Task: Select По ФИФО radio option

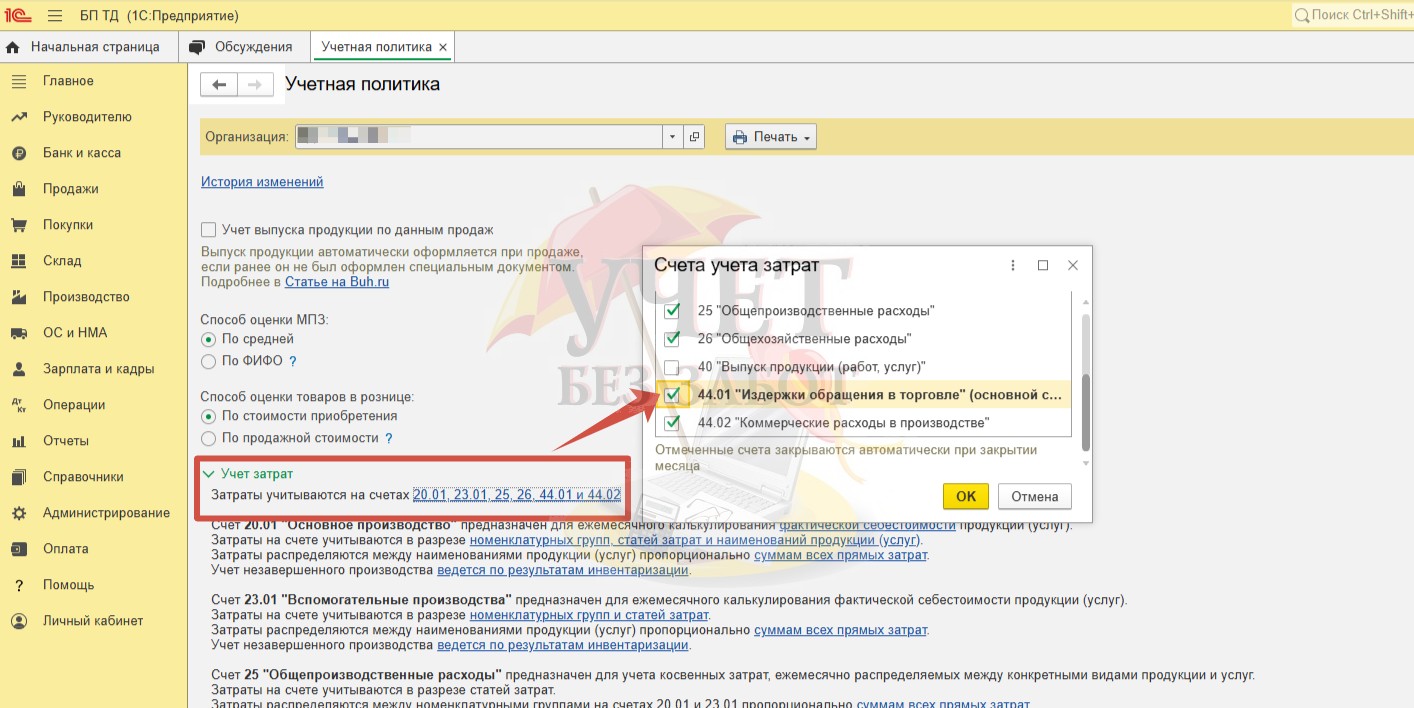Action: 209,361
